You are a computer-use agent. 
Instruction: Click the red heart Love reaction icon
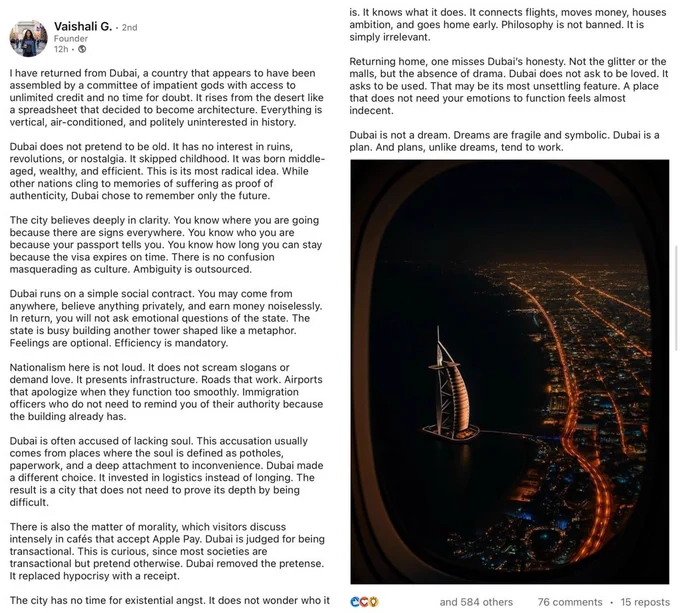(364, 602)
